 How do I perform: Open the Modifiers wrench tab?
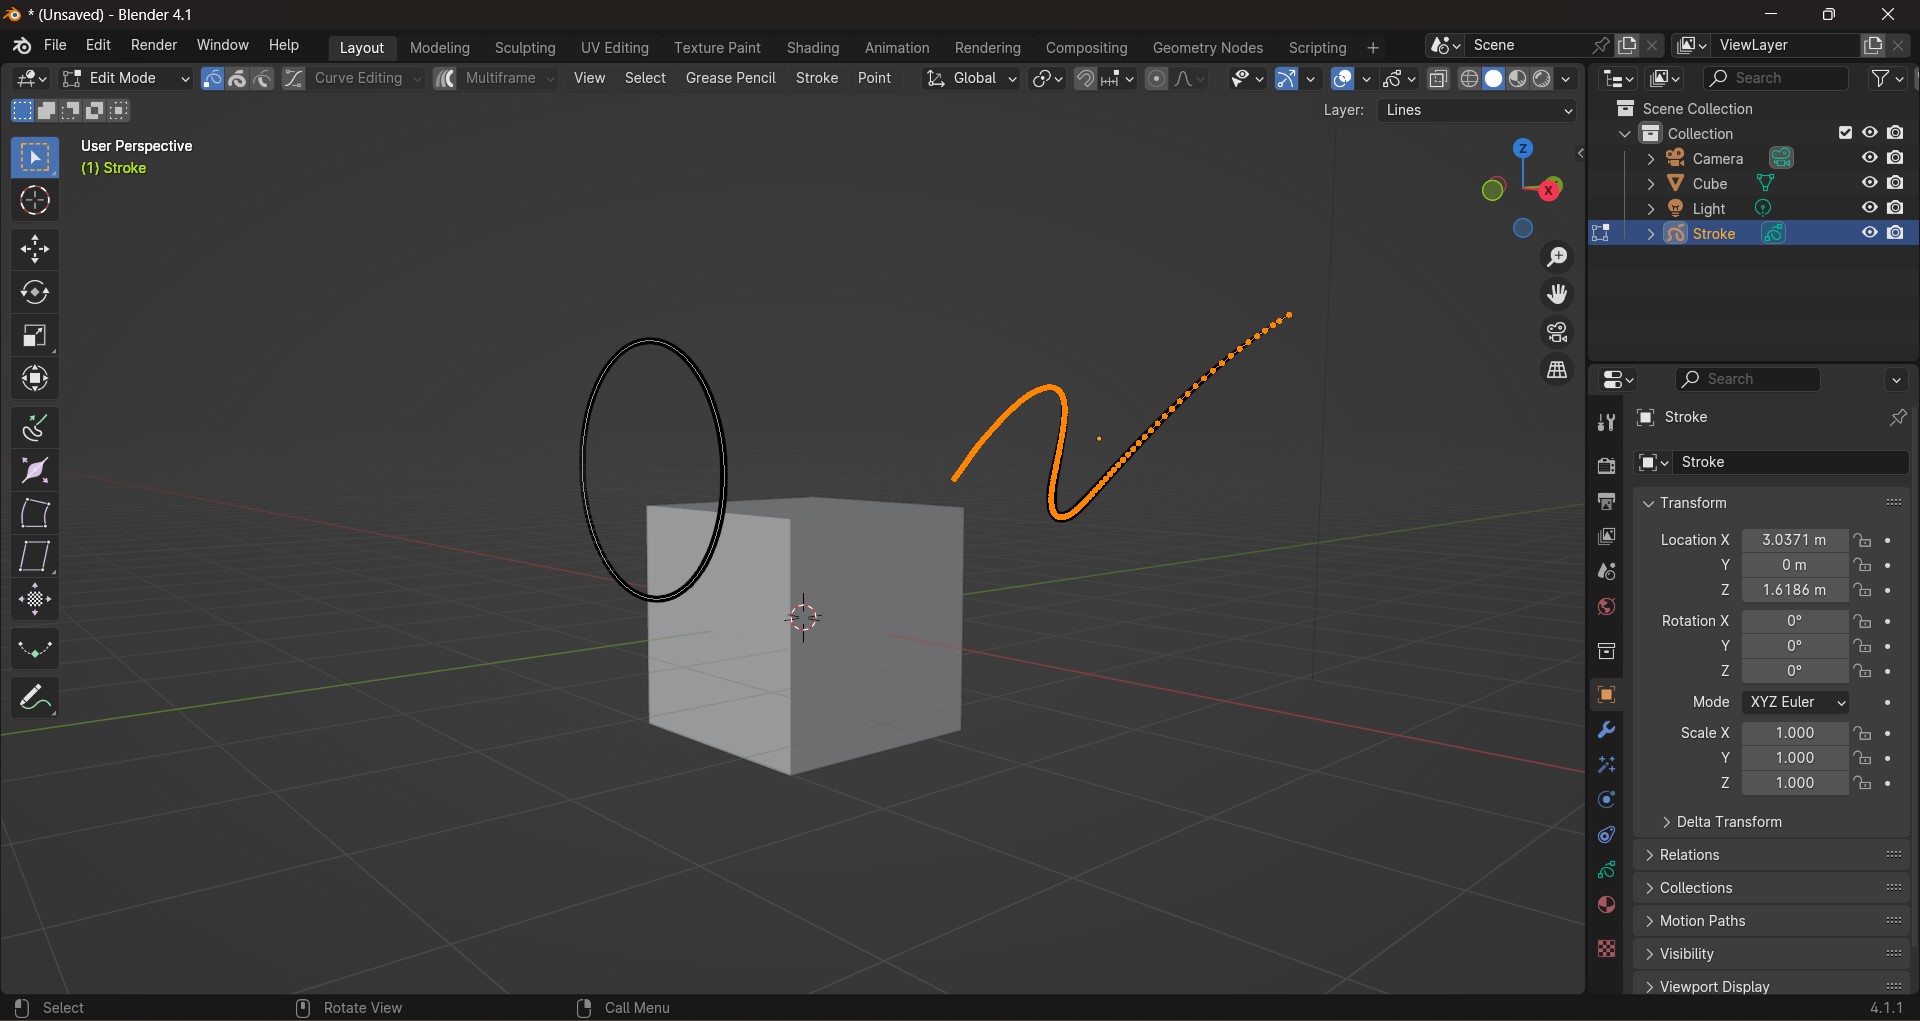coord(1607,730)
